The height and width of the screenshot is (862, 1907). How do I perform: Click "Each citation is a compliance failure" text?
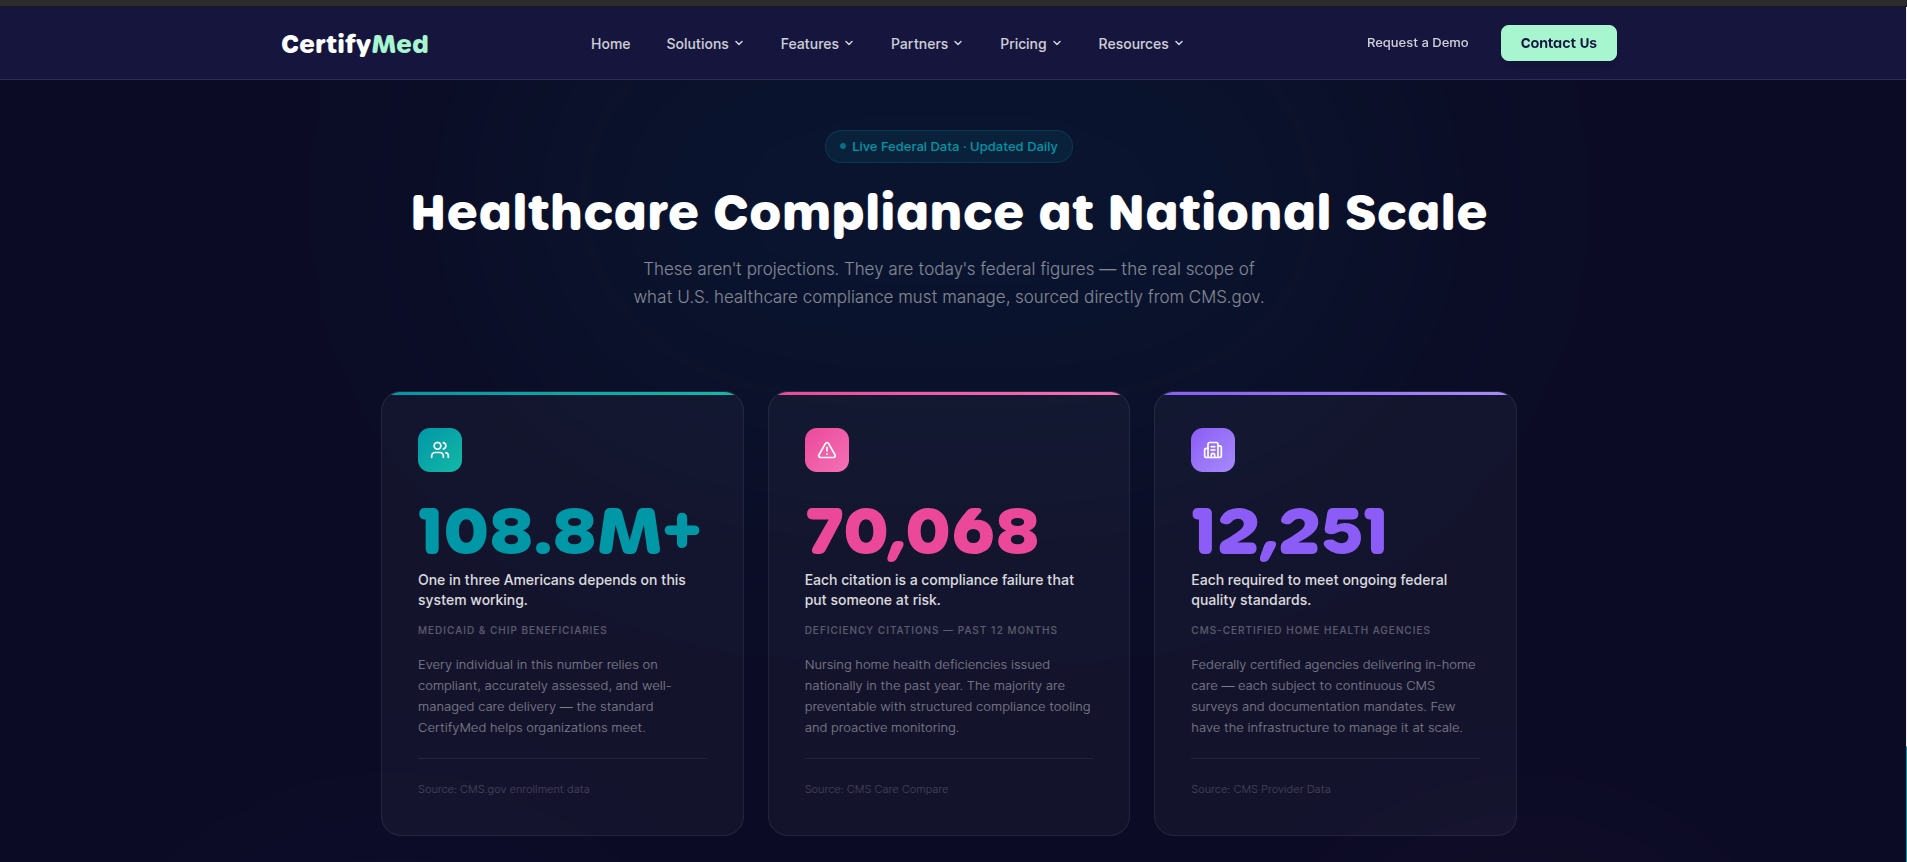939,590
